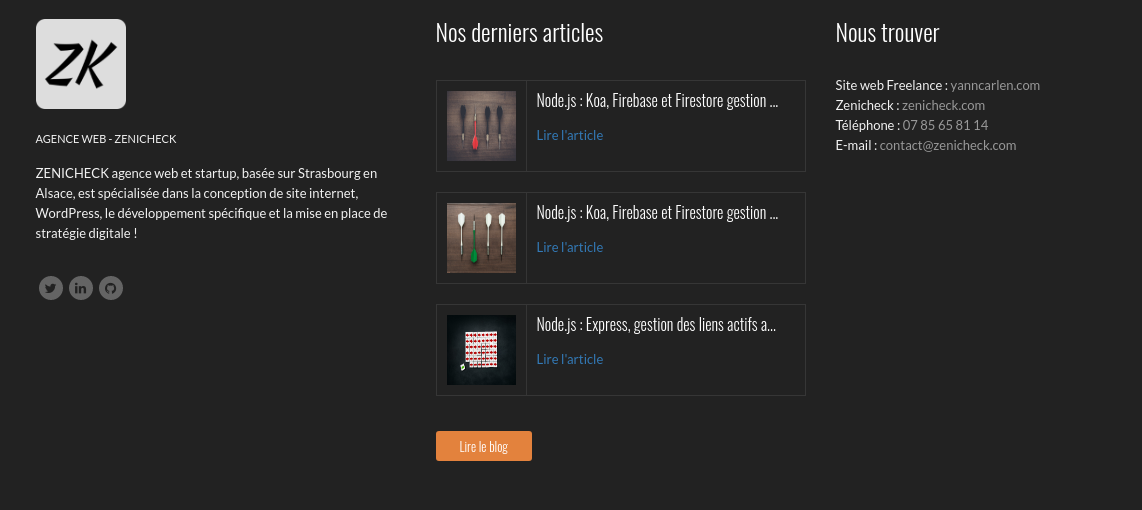
Task: Click the AGENCE WEB - ZENICHECK label
Action: point(106,138)
